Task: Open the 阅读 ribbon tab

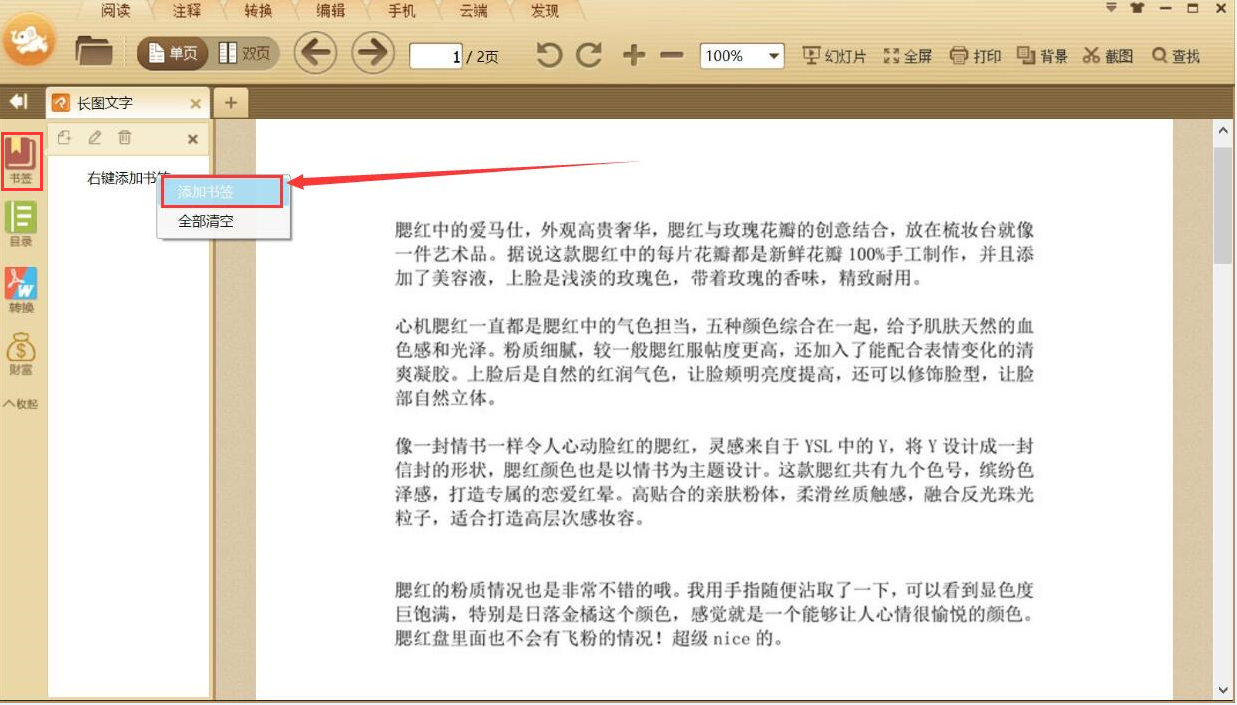Action: [116, 11]
